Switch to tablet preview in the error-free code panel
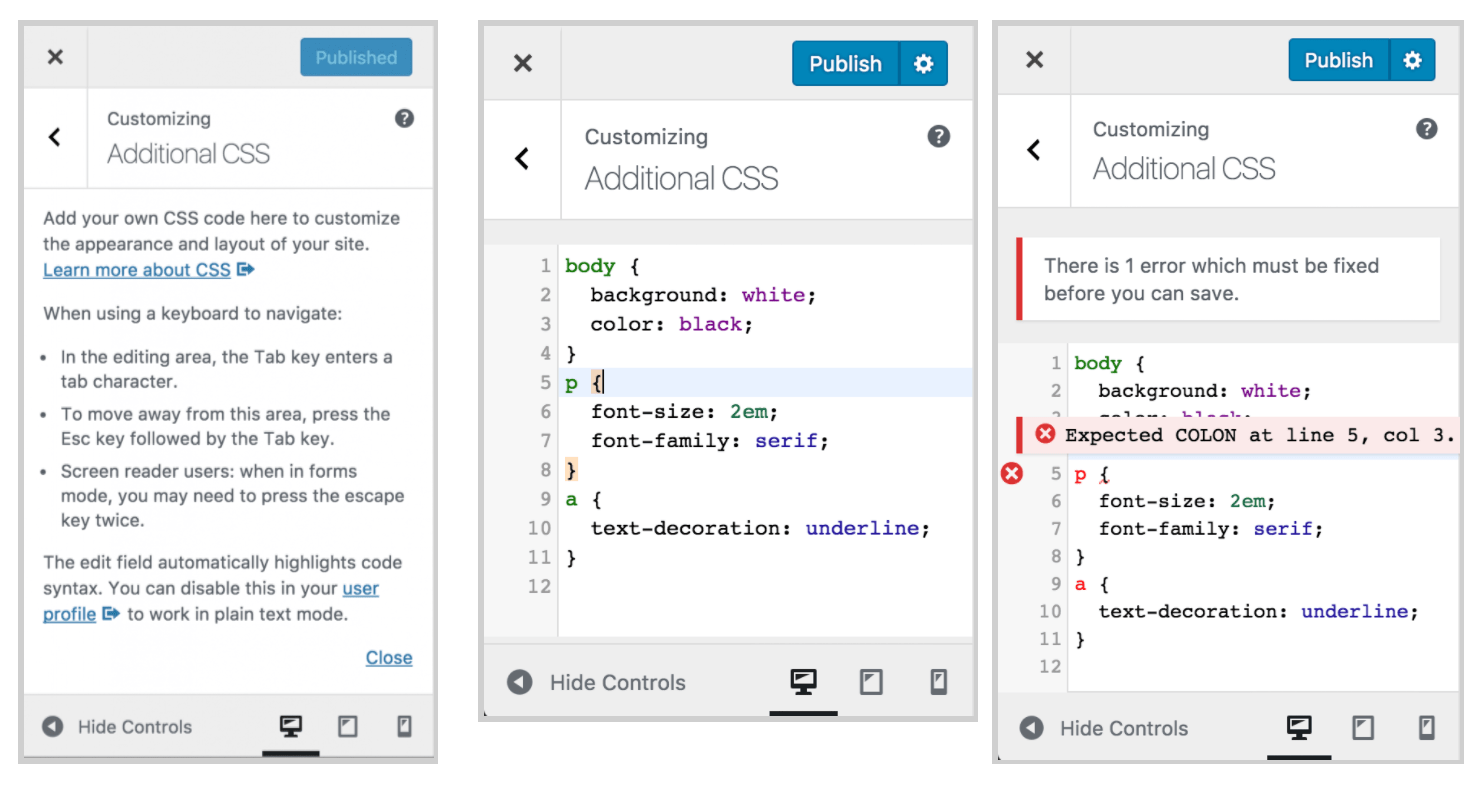This screenshot has height=786, width=1484. [x=871, y=682]
